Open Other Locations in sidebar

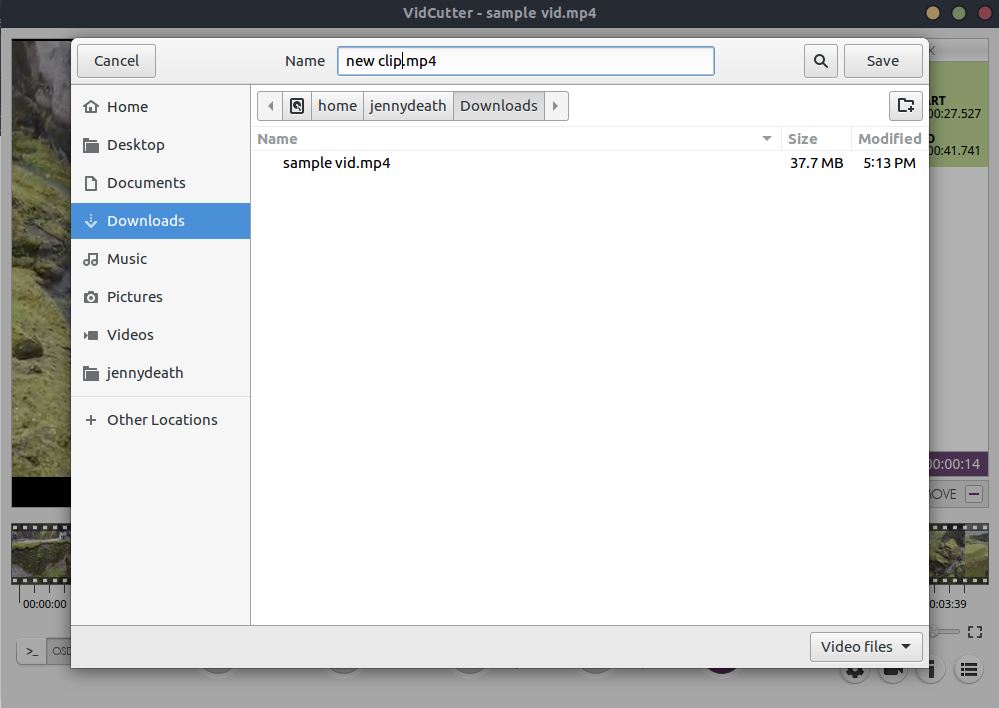coord(162,420)
